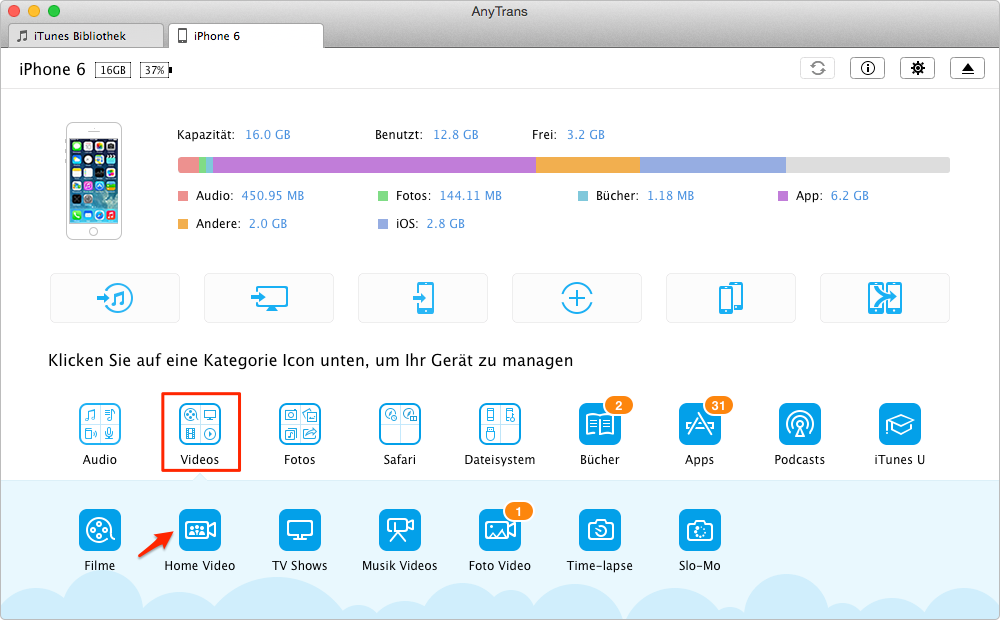The image size is (1000, 620).
Task: Click the AnyTrans window title
Action: (x=499, y=11)
